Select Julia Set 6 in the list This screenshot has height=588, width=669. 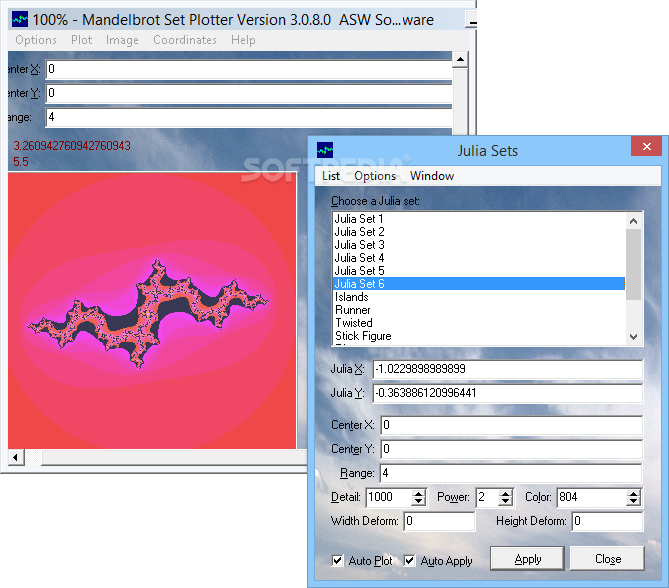coord(478,284)
